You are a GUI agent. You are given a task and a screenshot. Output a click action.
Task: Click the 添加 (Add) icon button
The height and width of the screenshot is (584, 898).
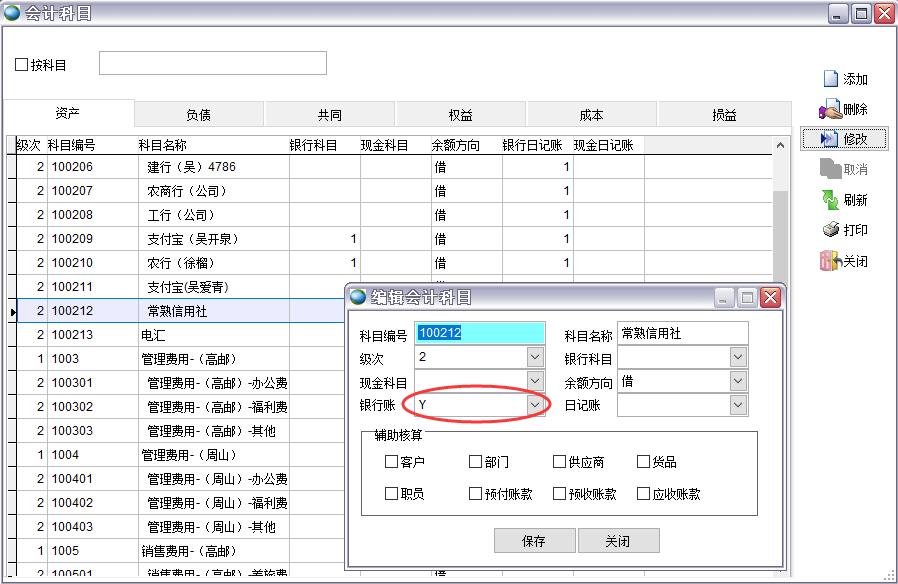pos(830,79)
